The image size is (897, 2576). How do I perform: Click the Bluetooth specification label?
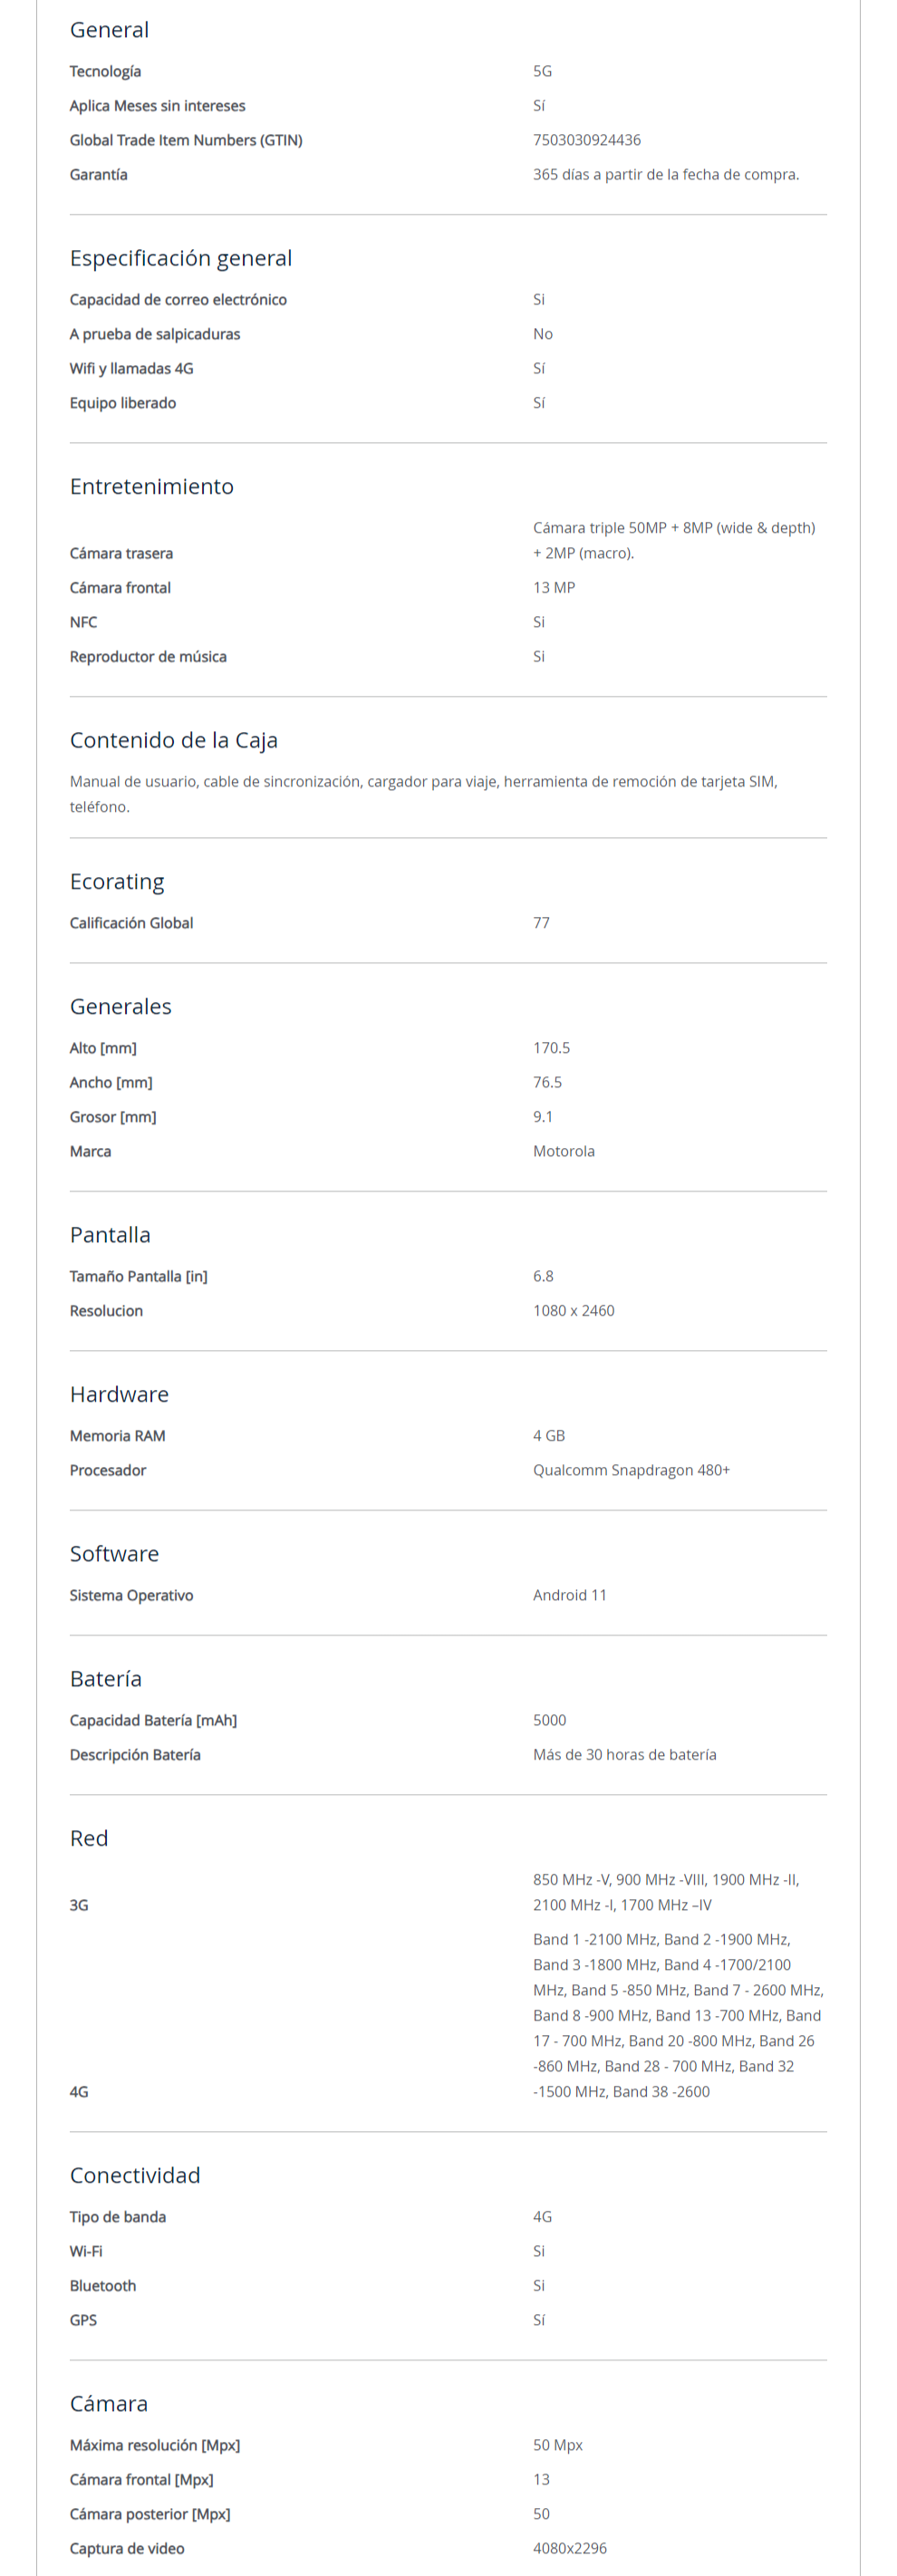coord(102,2286)
